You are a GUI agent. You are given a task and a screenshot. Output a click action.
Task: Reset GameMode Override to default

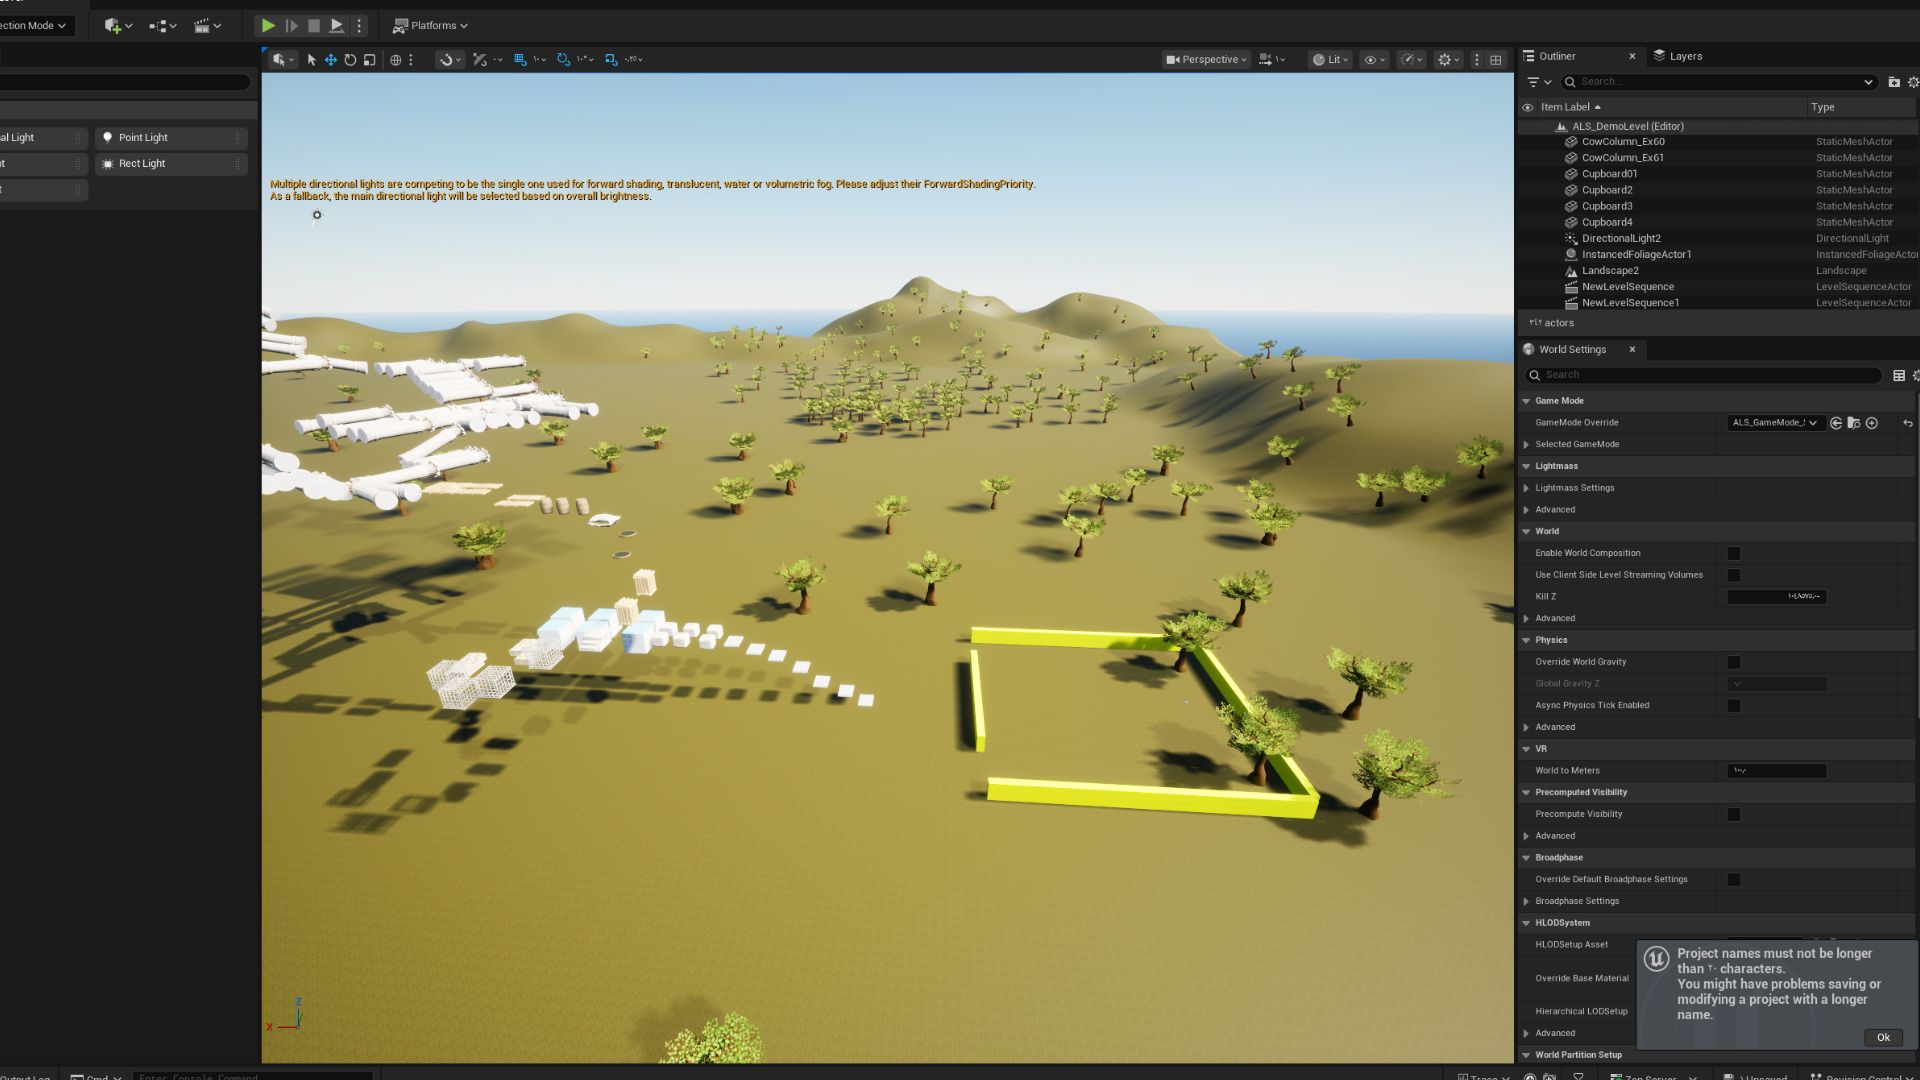(1907, 424)
